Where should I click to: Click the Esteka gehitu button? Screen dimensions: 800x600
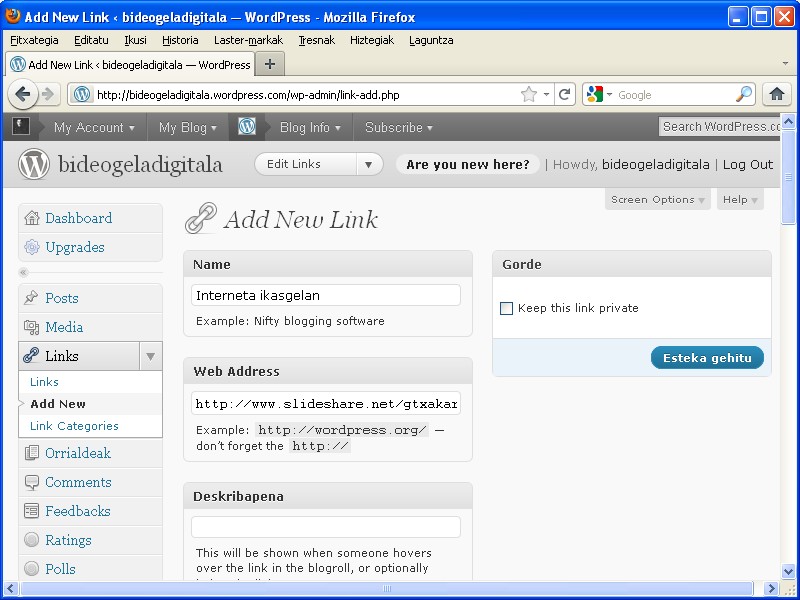pyautogui.click(x=707, y=358)
